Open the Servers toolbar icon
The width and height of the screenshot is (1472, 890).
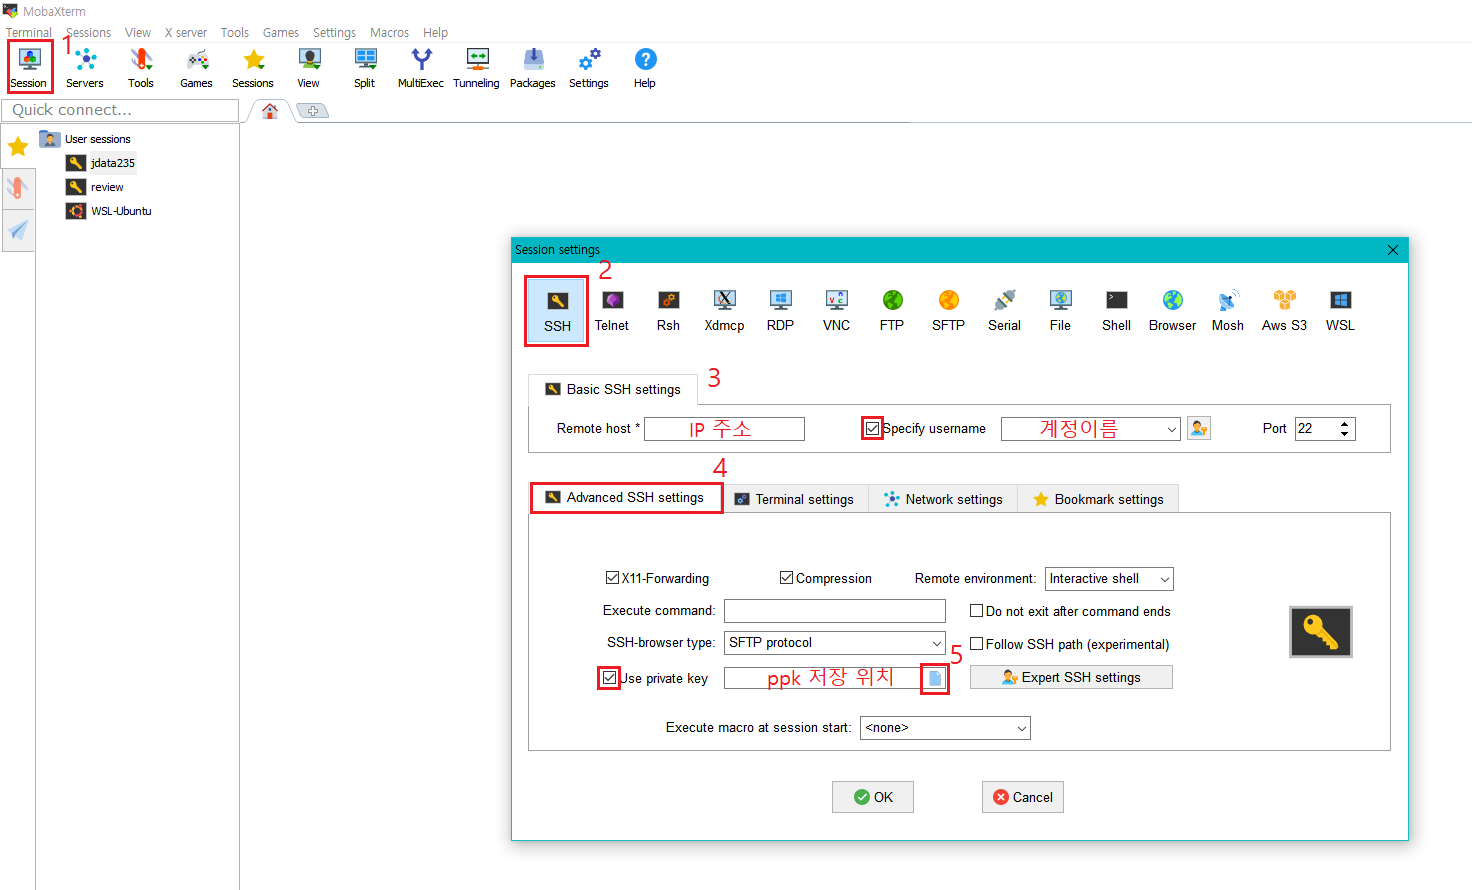(85, 68)
